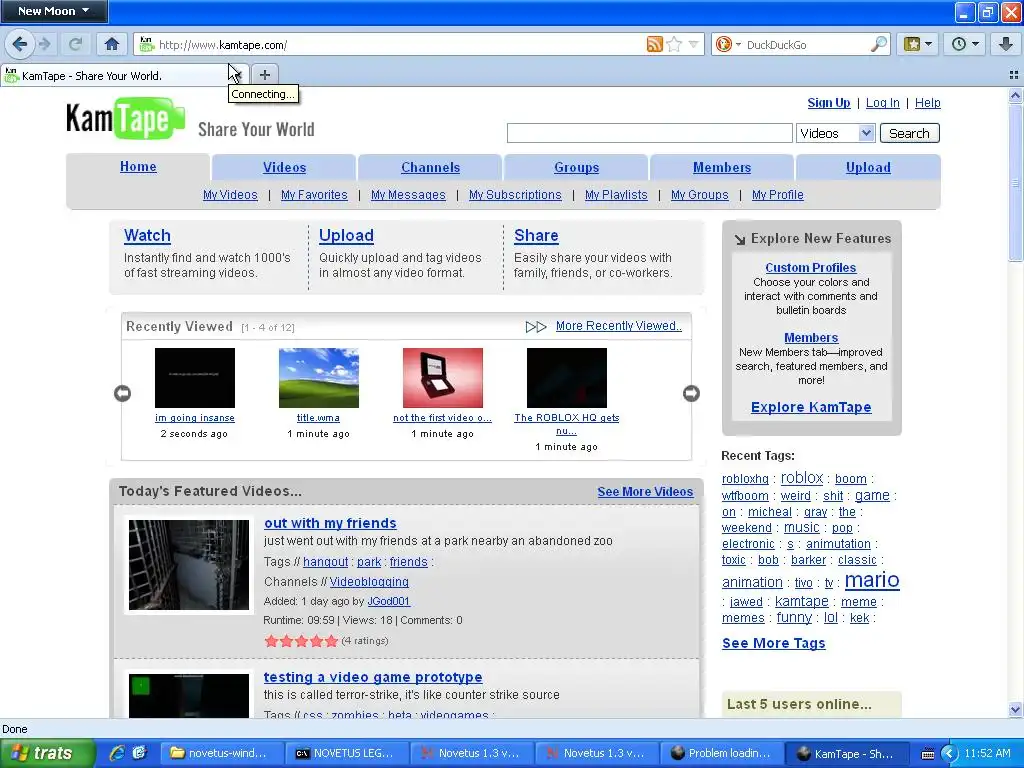Open the history clock toolbar button
The width and height of the screenshot is (1024, 768).
[965, 44]
